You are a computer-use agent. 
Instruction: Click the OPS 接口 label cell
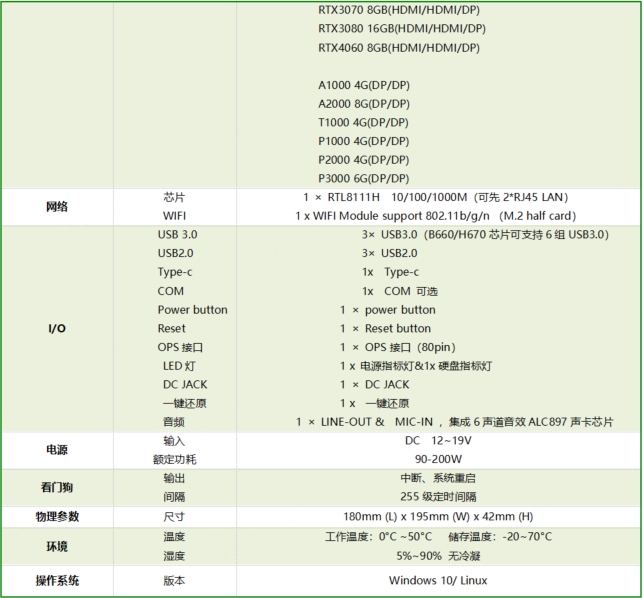tap(180, 347)
